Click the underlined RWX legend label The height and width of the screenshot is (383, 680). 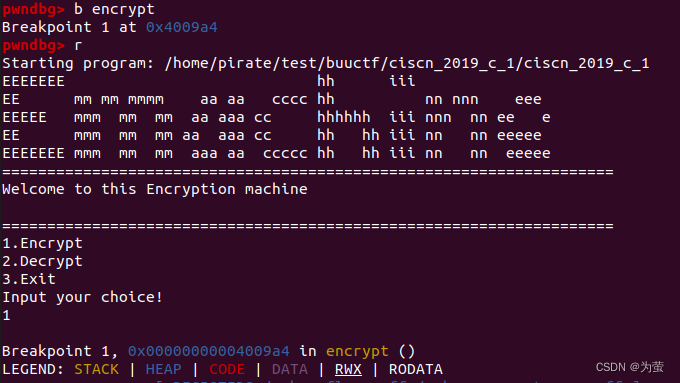coord(348,369)
